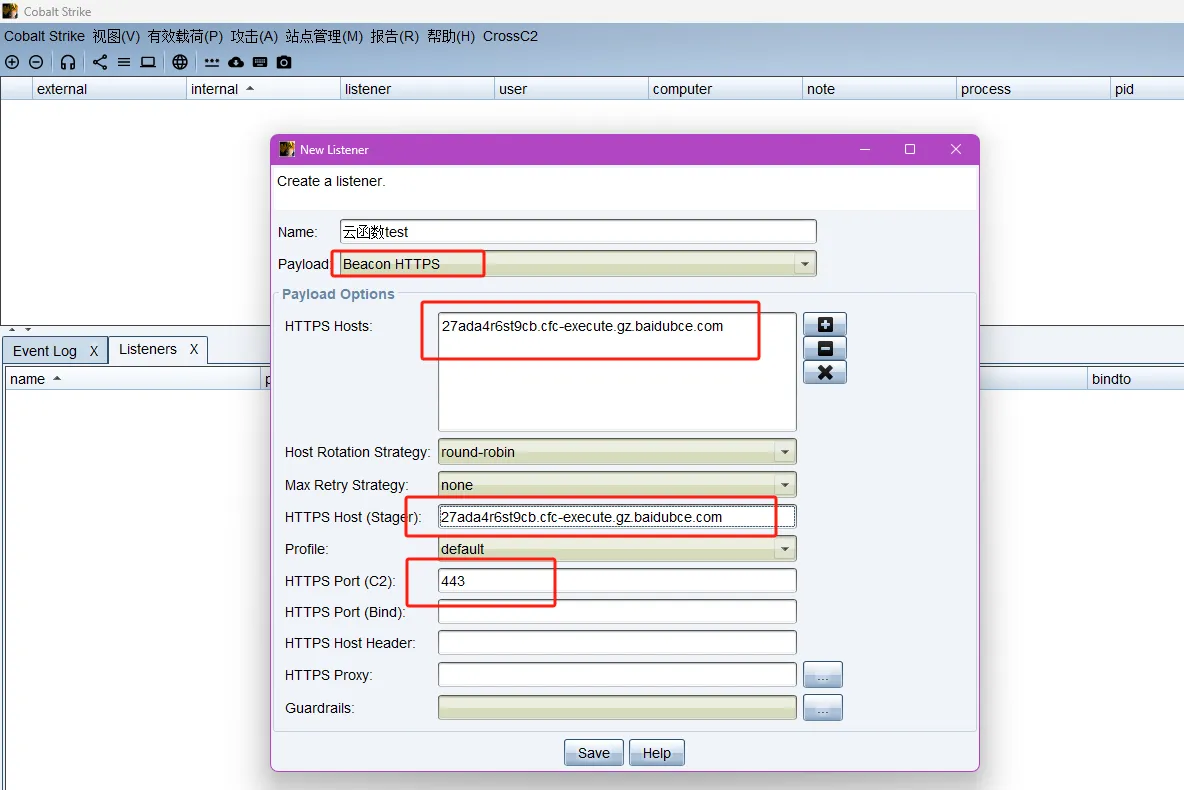Open Max Retry Strategy dropdown
The width and height of the screenshot is (1184, 790).
click(617, 484)
